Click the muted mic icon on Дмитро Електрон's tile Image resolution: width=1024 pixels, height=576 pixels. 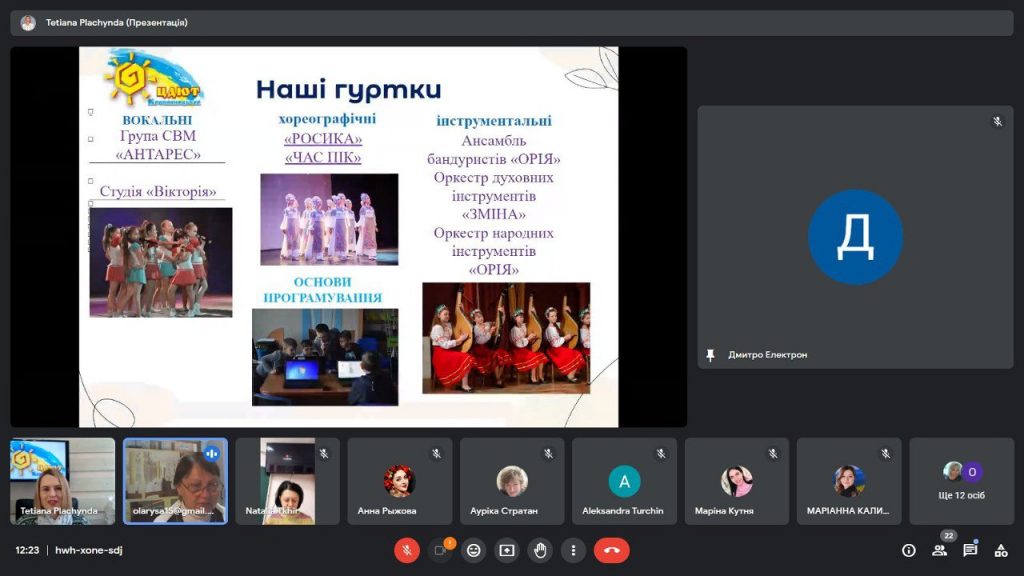coord(997,122)
